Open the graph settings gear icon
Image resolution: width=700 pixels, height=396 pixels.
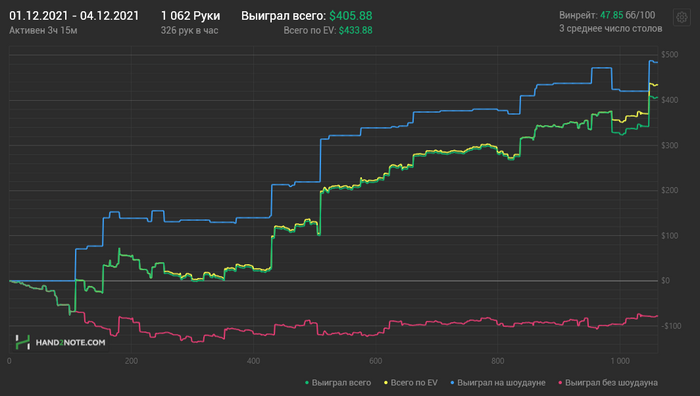pyautogui.click(x=682, y=17)
